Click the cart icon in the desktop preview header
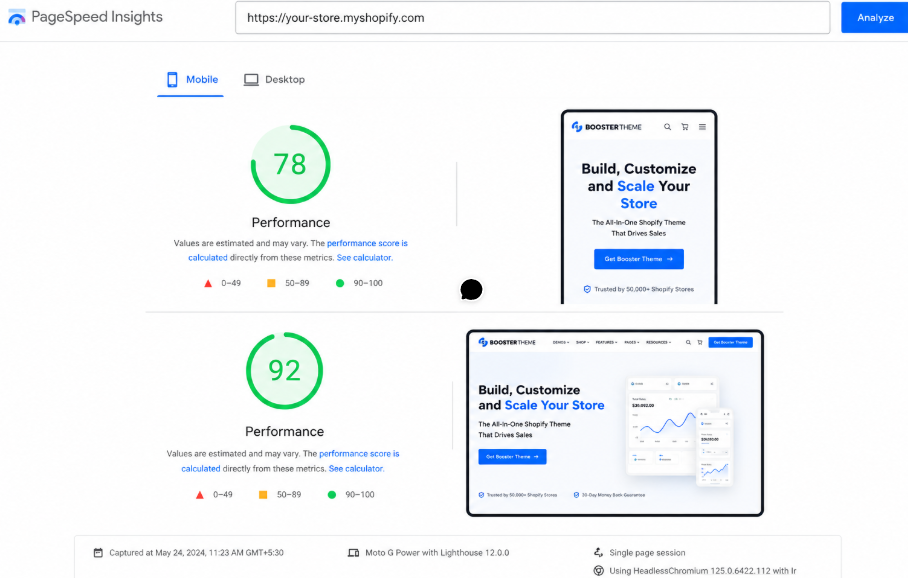This screenshot has height=578, width=908. coord(700,342)
